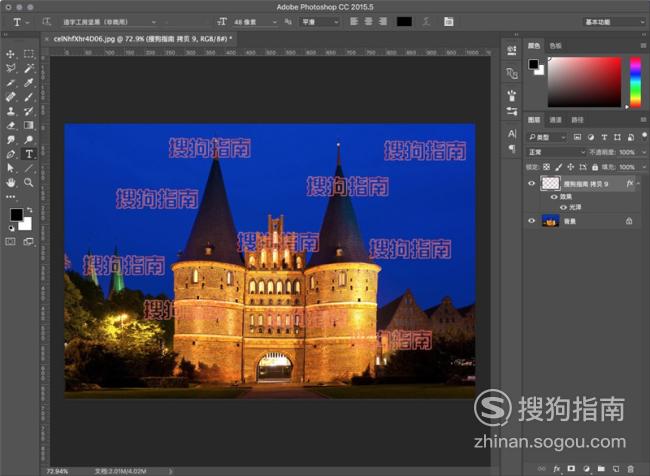
Task: Switch to the Paths panel tab
Action: click(x=577, y=120)
